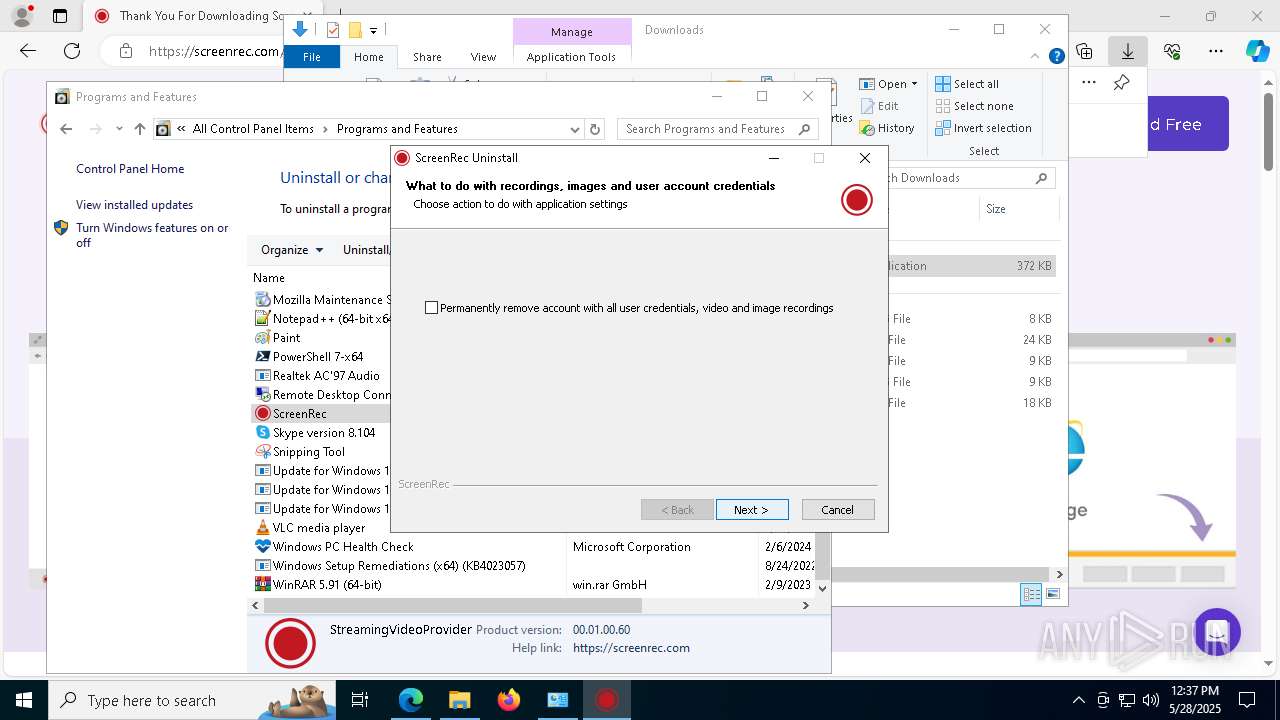1280x720 pixels.
Task: Switch Explorer to details view
Action: coord(1031,595)
